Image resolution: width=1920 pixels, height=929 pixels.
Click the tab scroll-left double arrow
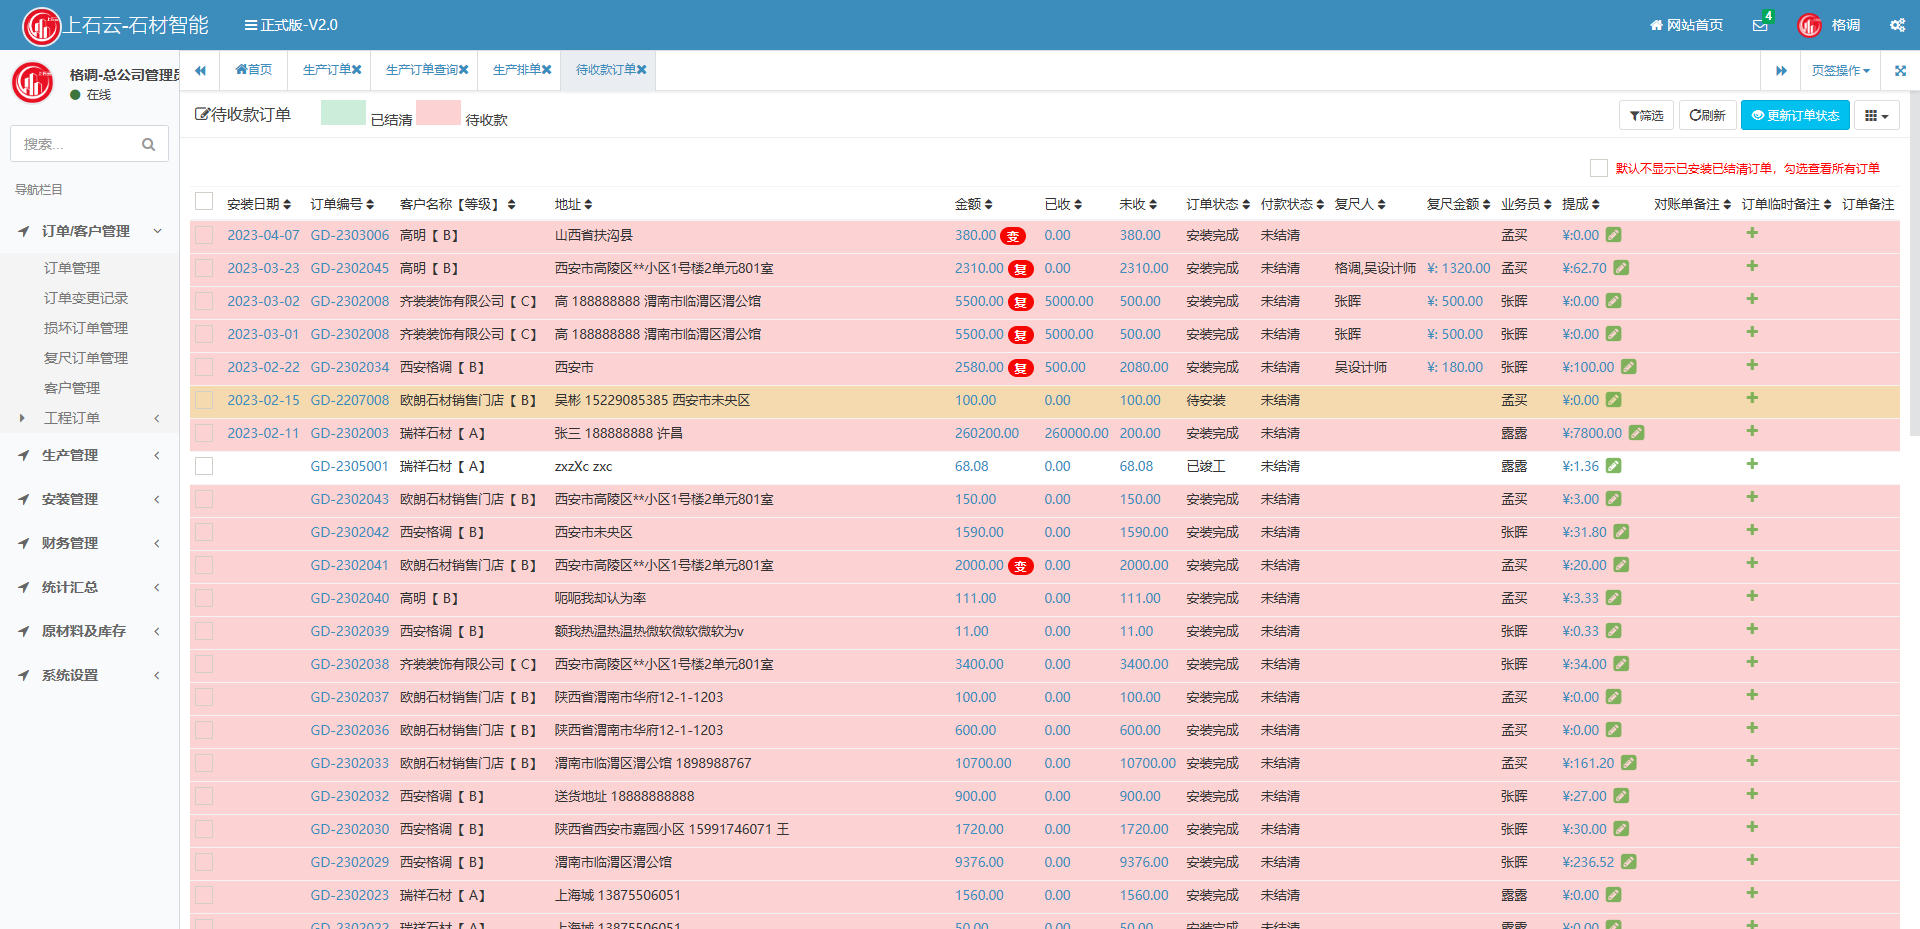click(200, 70)
